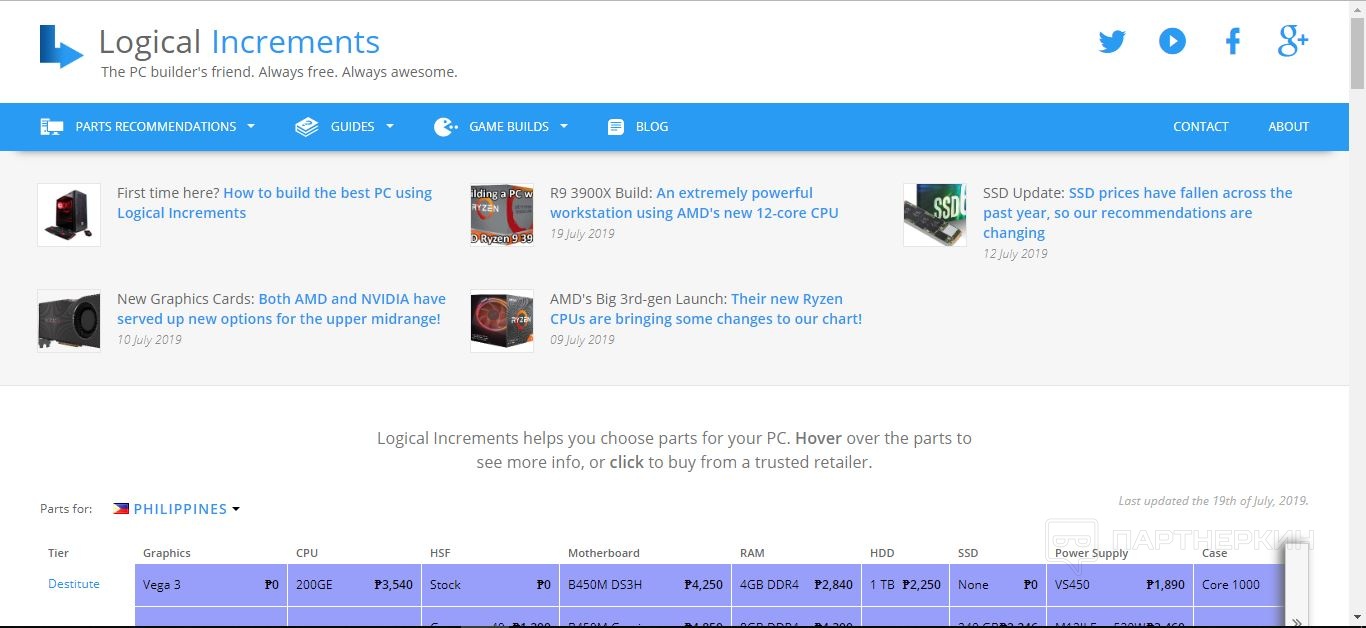Click the page scrollbar up arrow
This screenshot has height=628, width=1366.
click(1357, 8)
